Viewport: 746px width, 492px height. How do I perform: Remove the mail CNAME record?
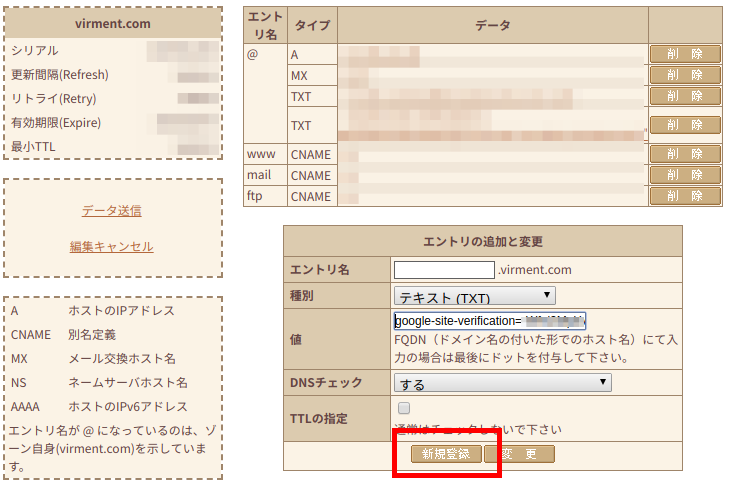(x=685, y=175)
